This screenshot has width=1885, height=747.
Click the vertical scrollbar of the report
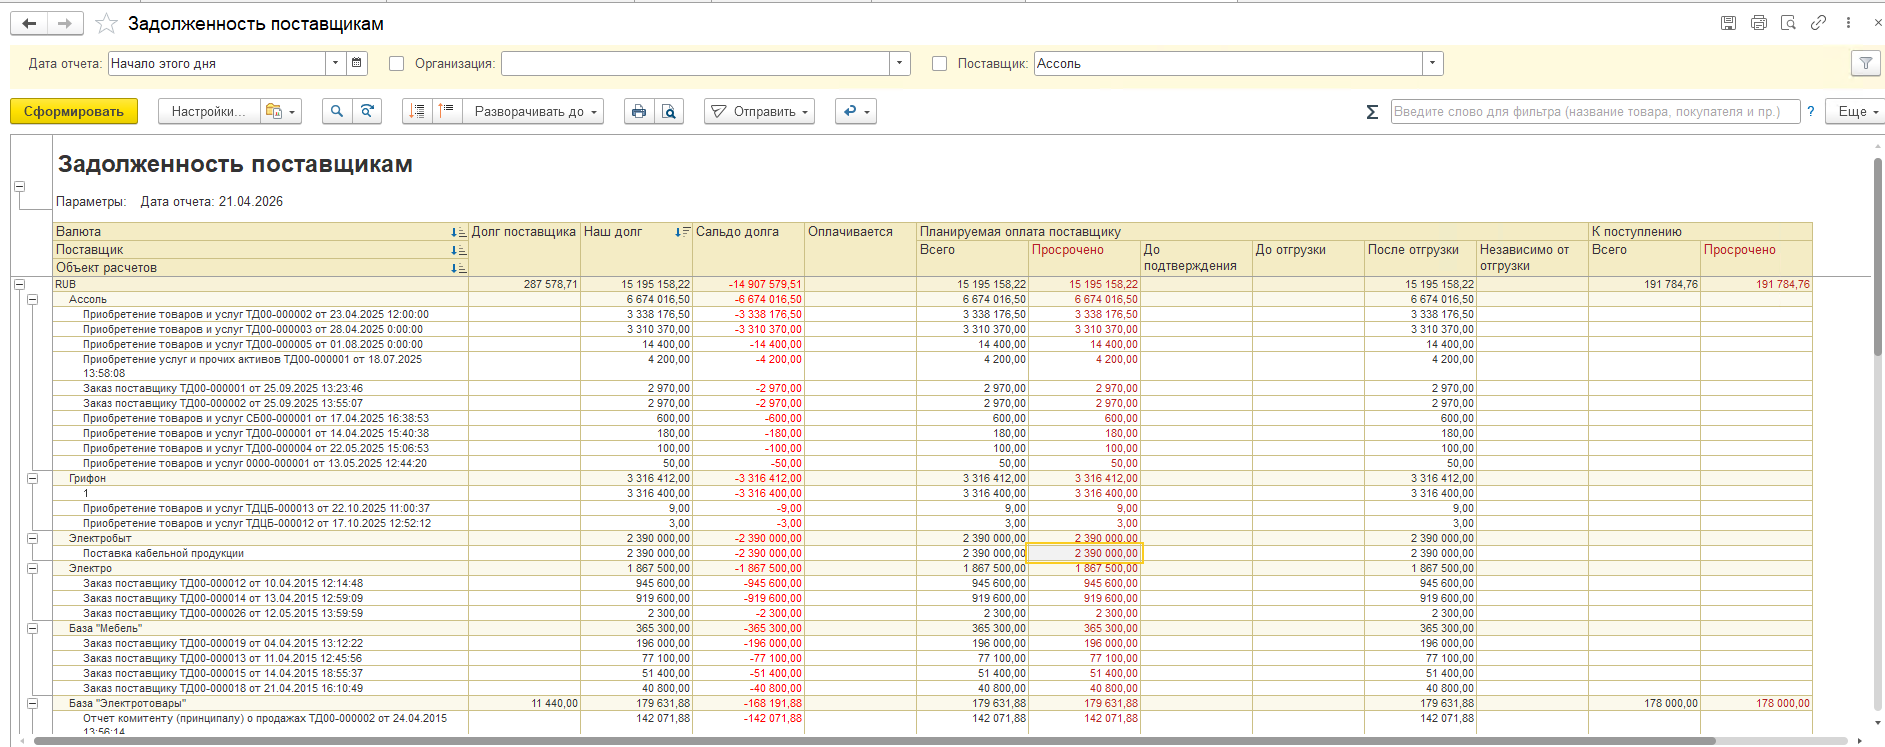(x=1878, y=255)
